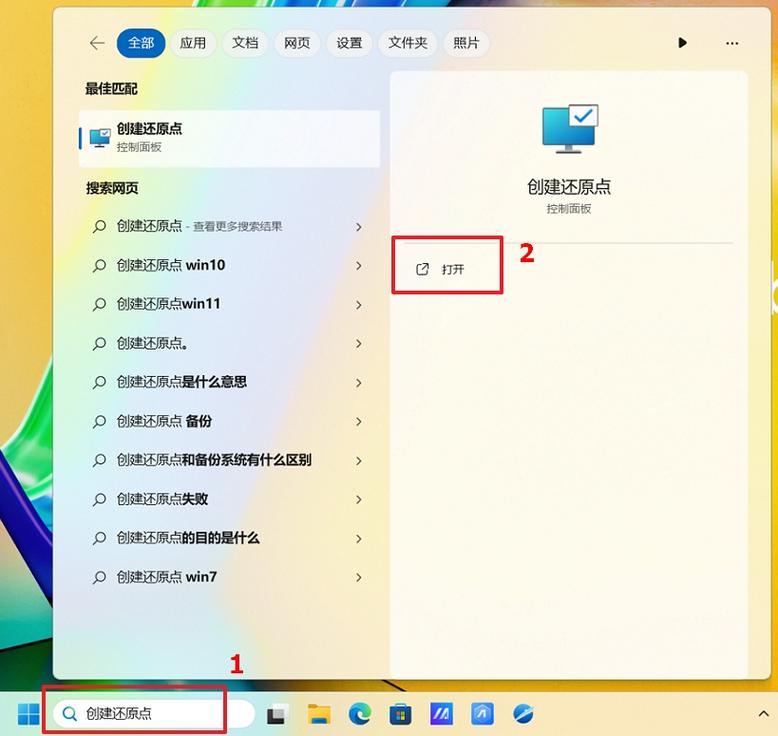Viewport: 778px width, 736px height.
Task: Open File Explorer from the taskbar
Action: 319,714
